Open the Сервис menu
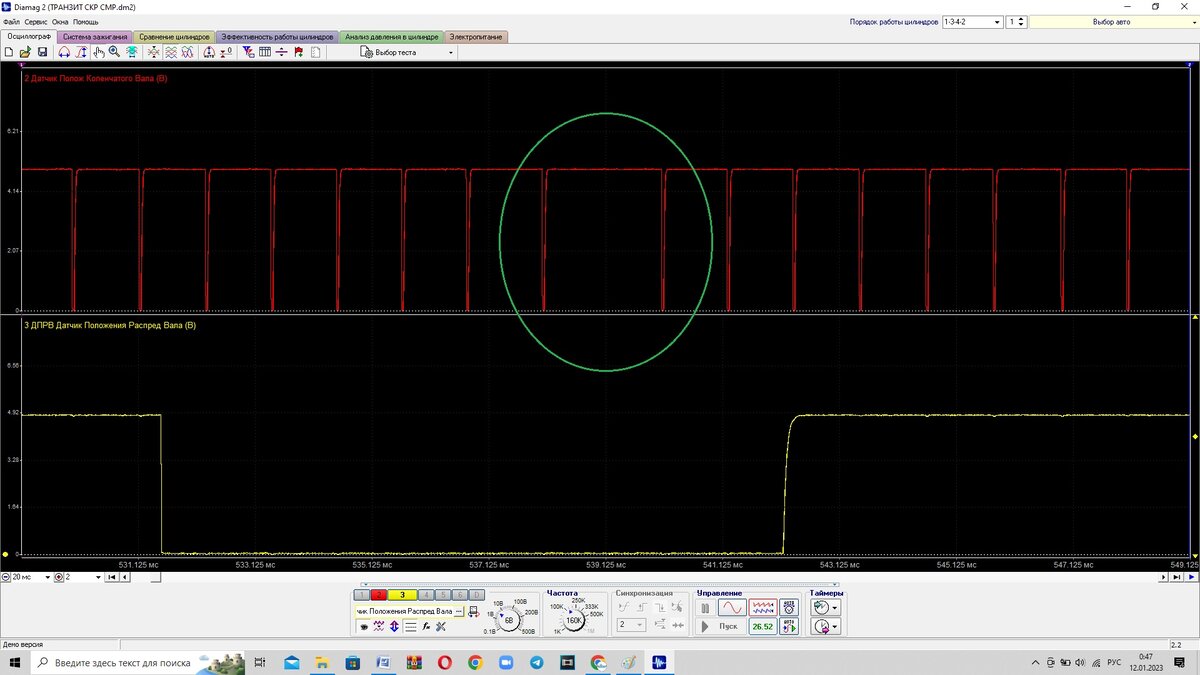 pyautogui.click(x=35, y=21)
